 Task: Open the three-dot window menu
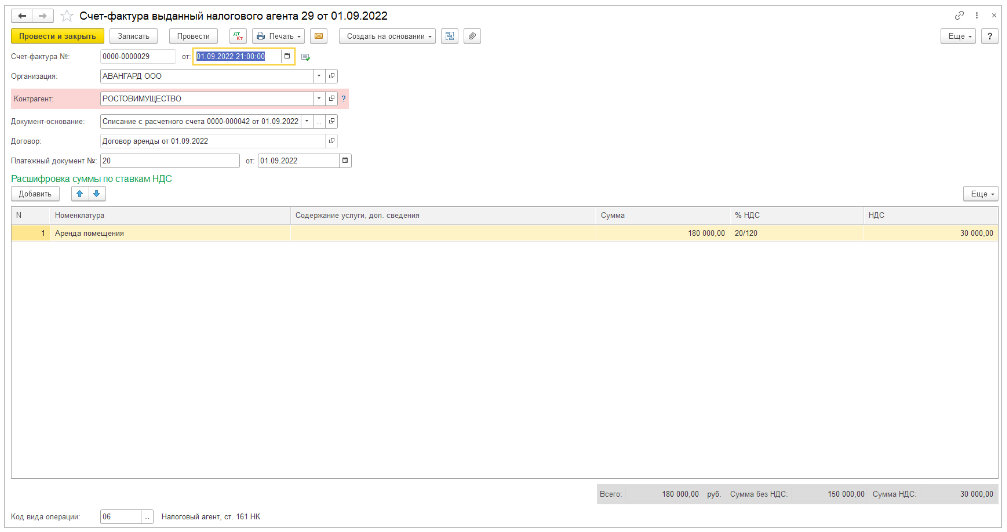977,16
